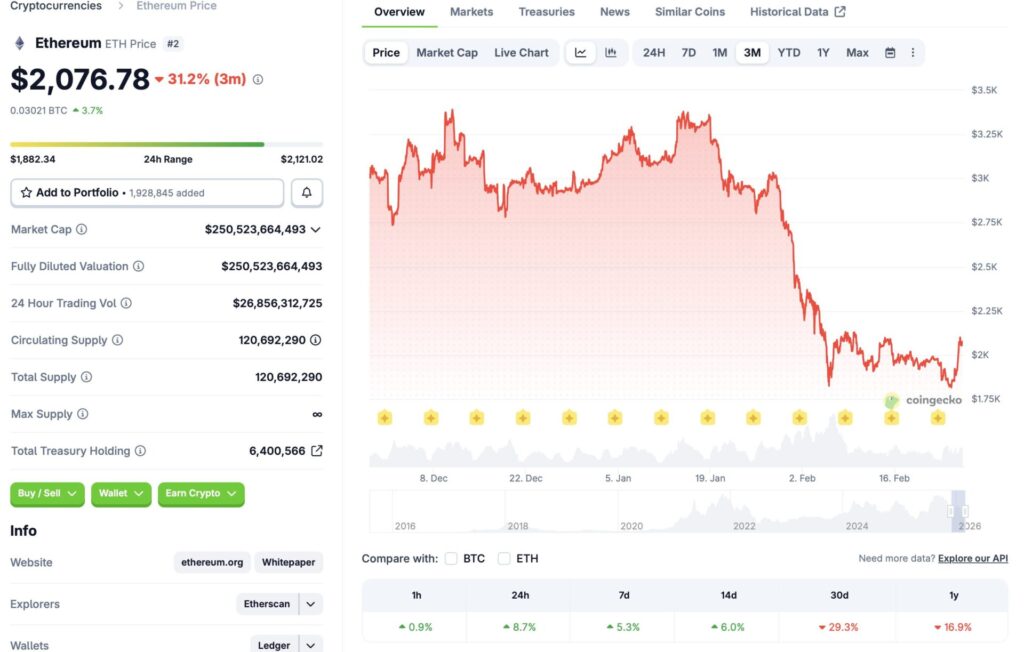Expand the Market Cap value chevron
The width and height of the screenshot is (1024, 652).
coord(316,229)
